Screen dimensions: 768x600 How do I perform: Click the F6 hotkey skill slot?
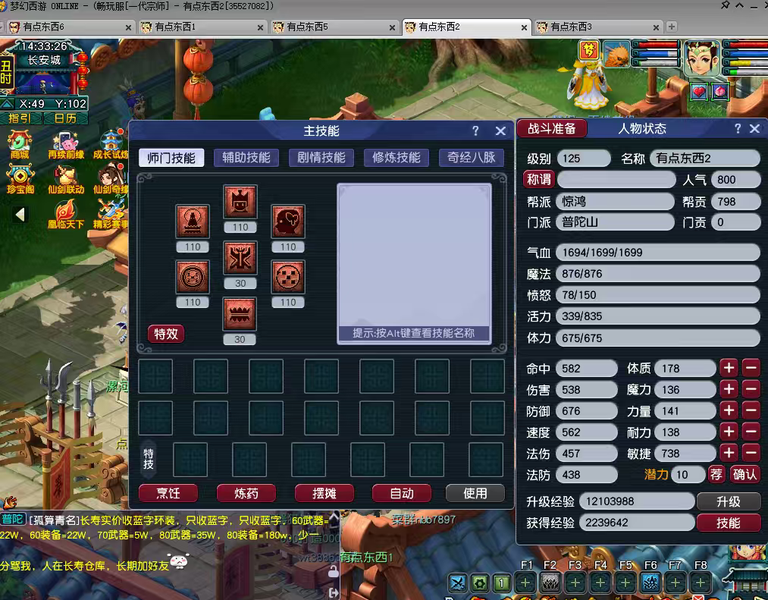click(x=650, y=582)
